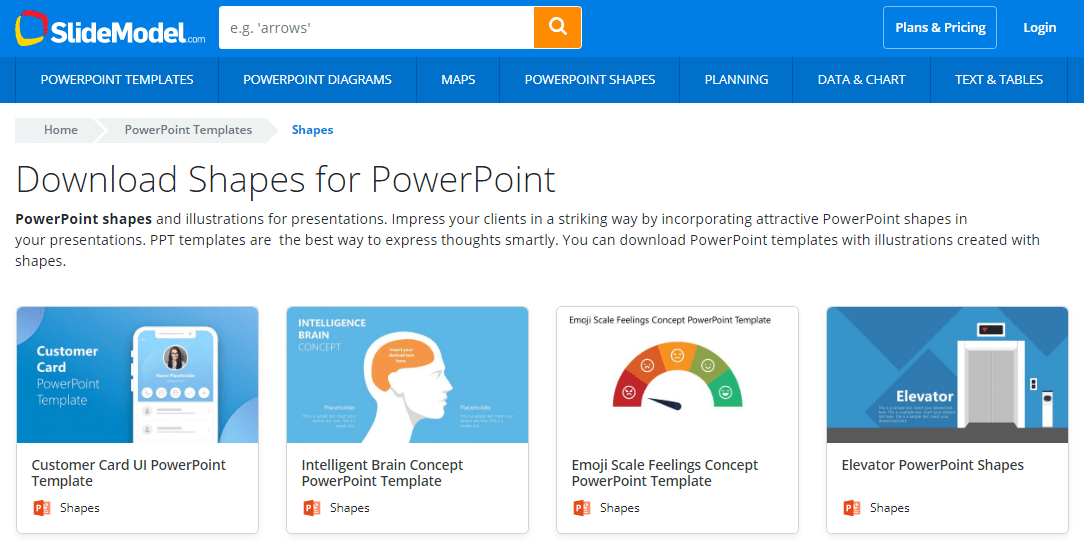
Task: Select the Maps navigation item
Action: tap(458, 79)
